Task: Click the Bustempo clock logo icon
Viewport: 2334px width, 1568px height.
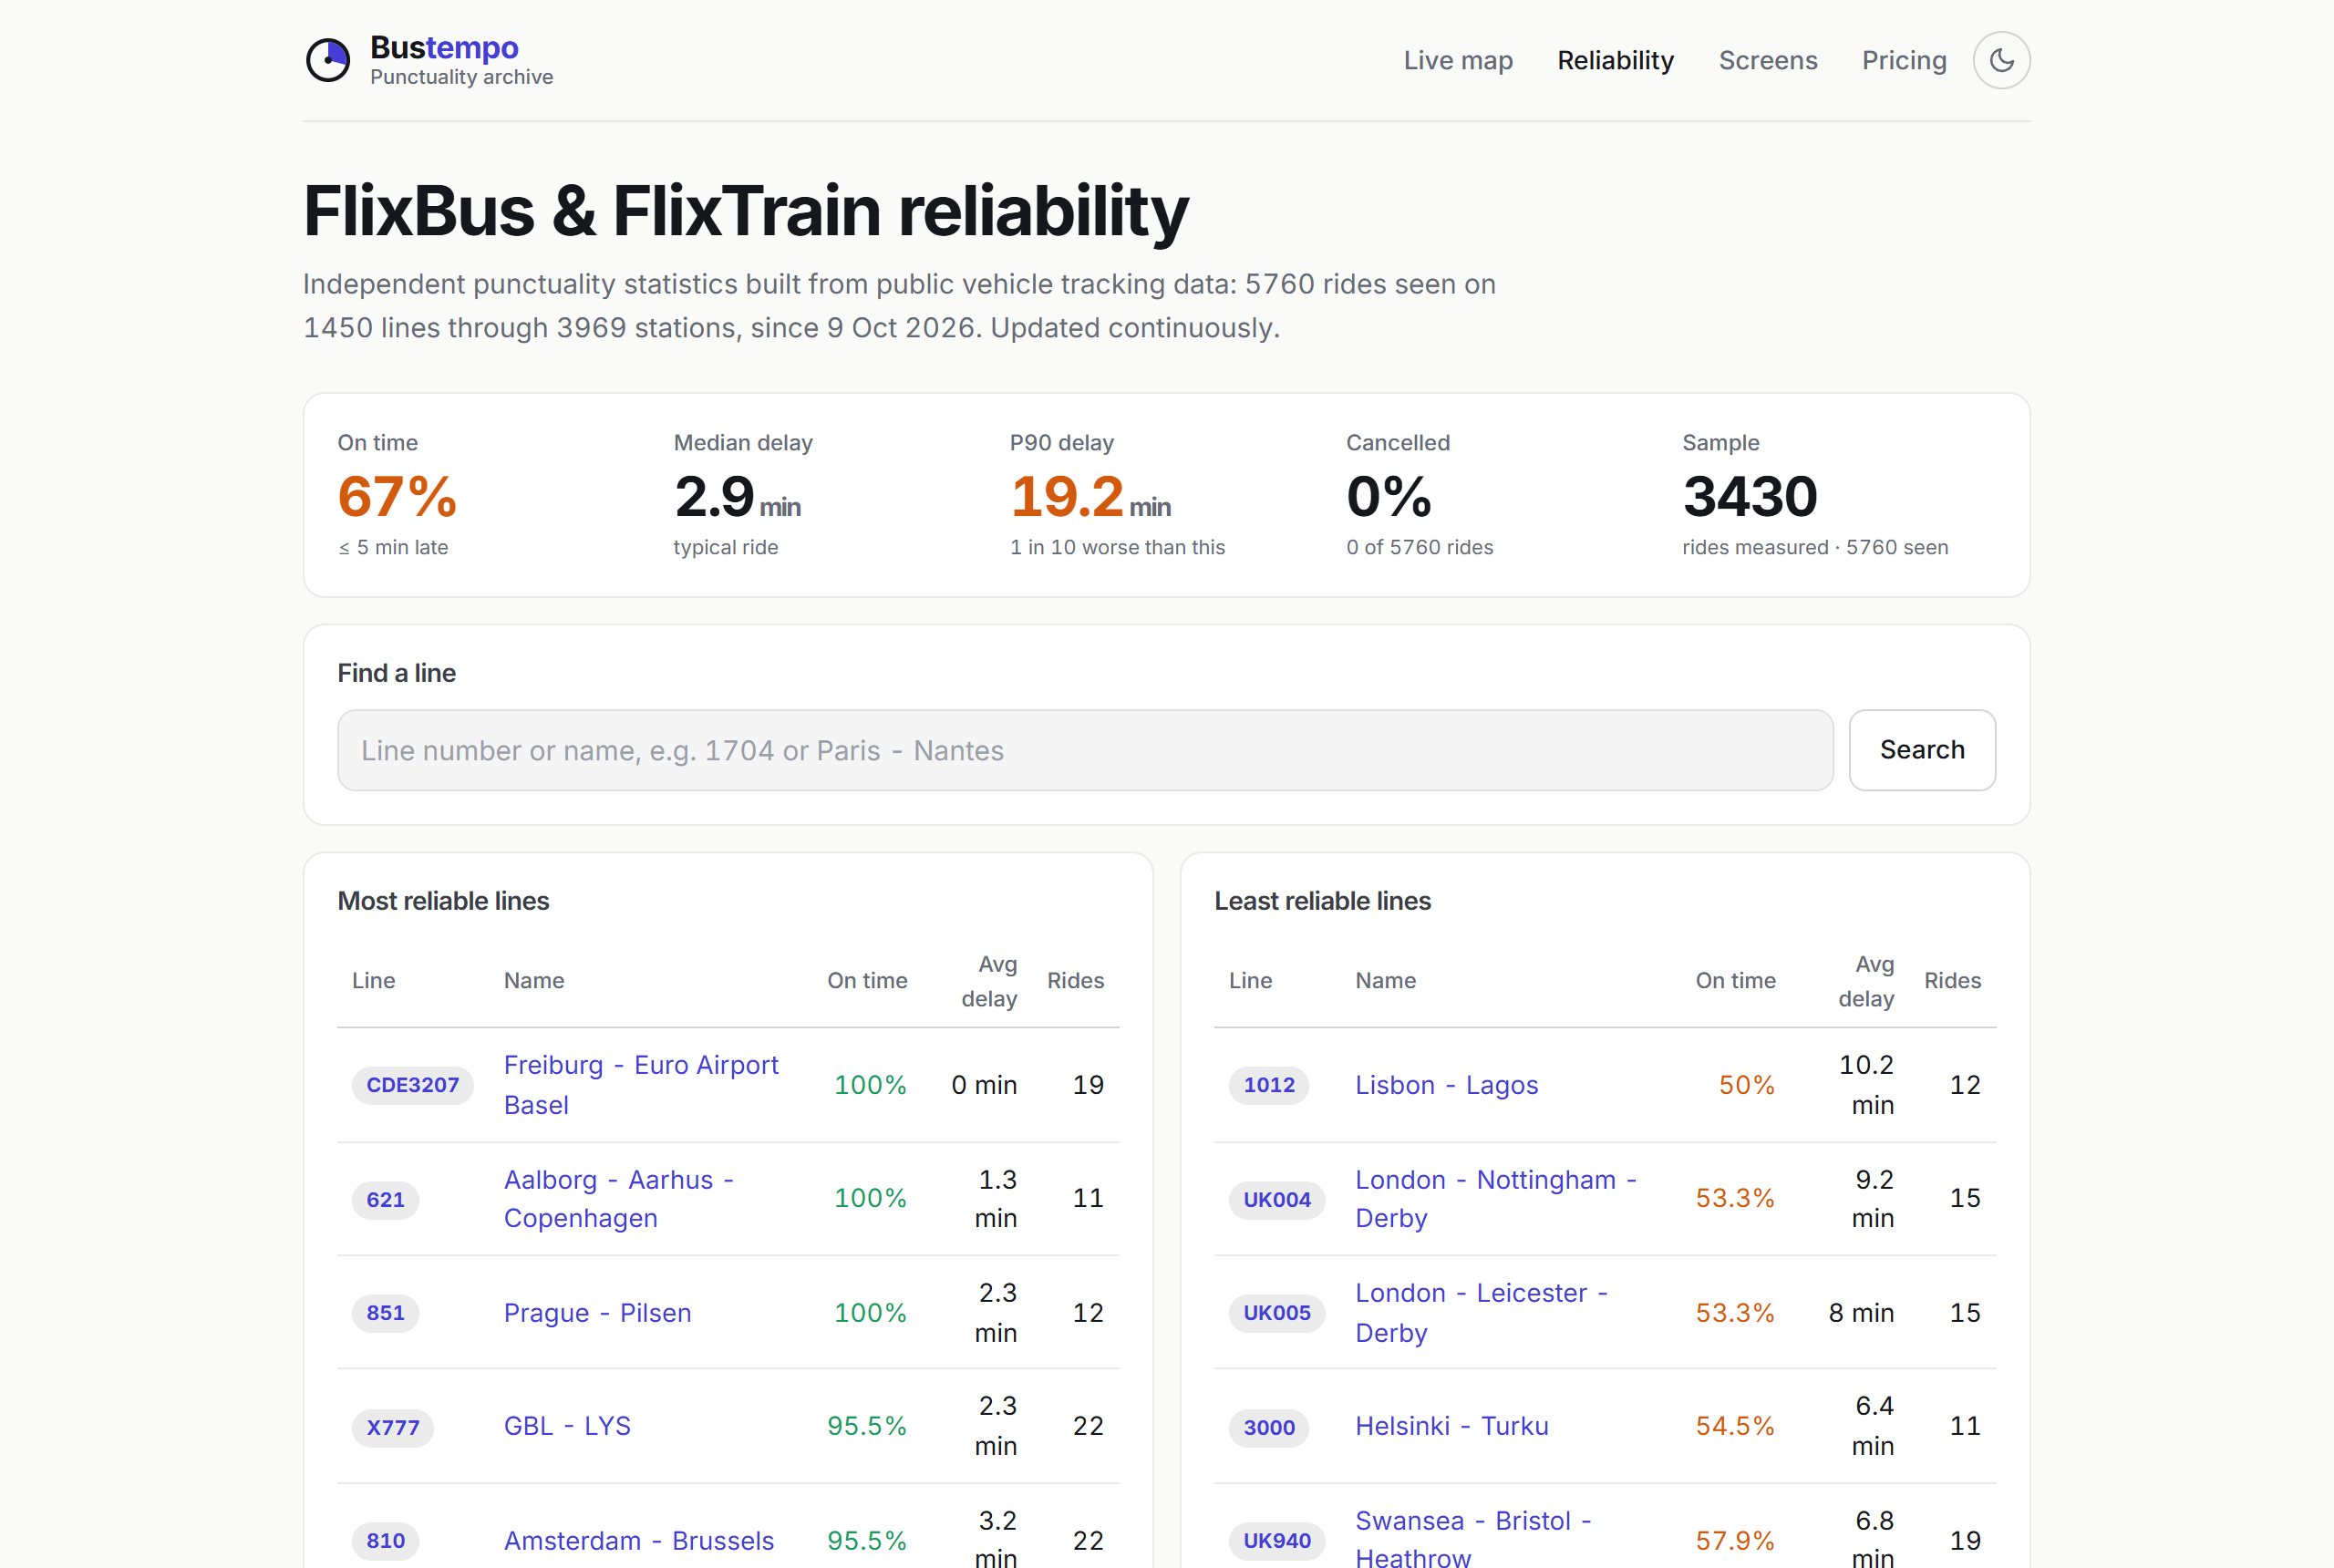Action: pos(328,60)
